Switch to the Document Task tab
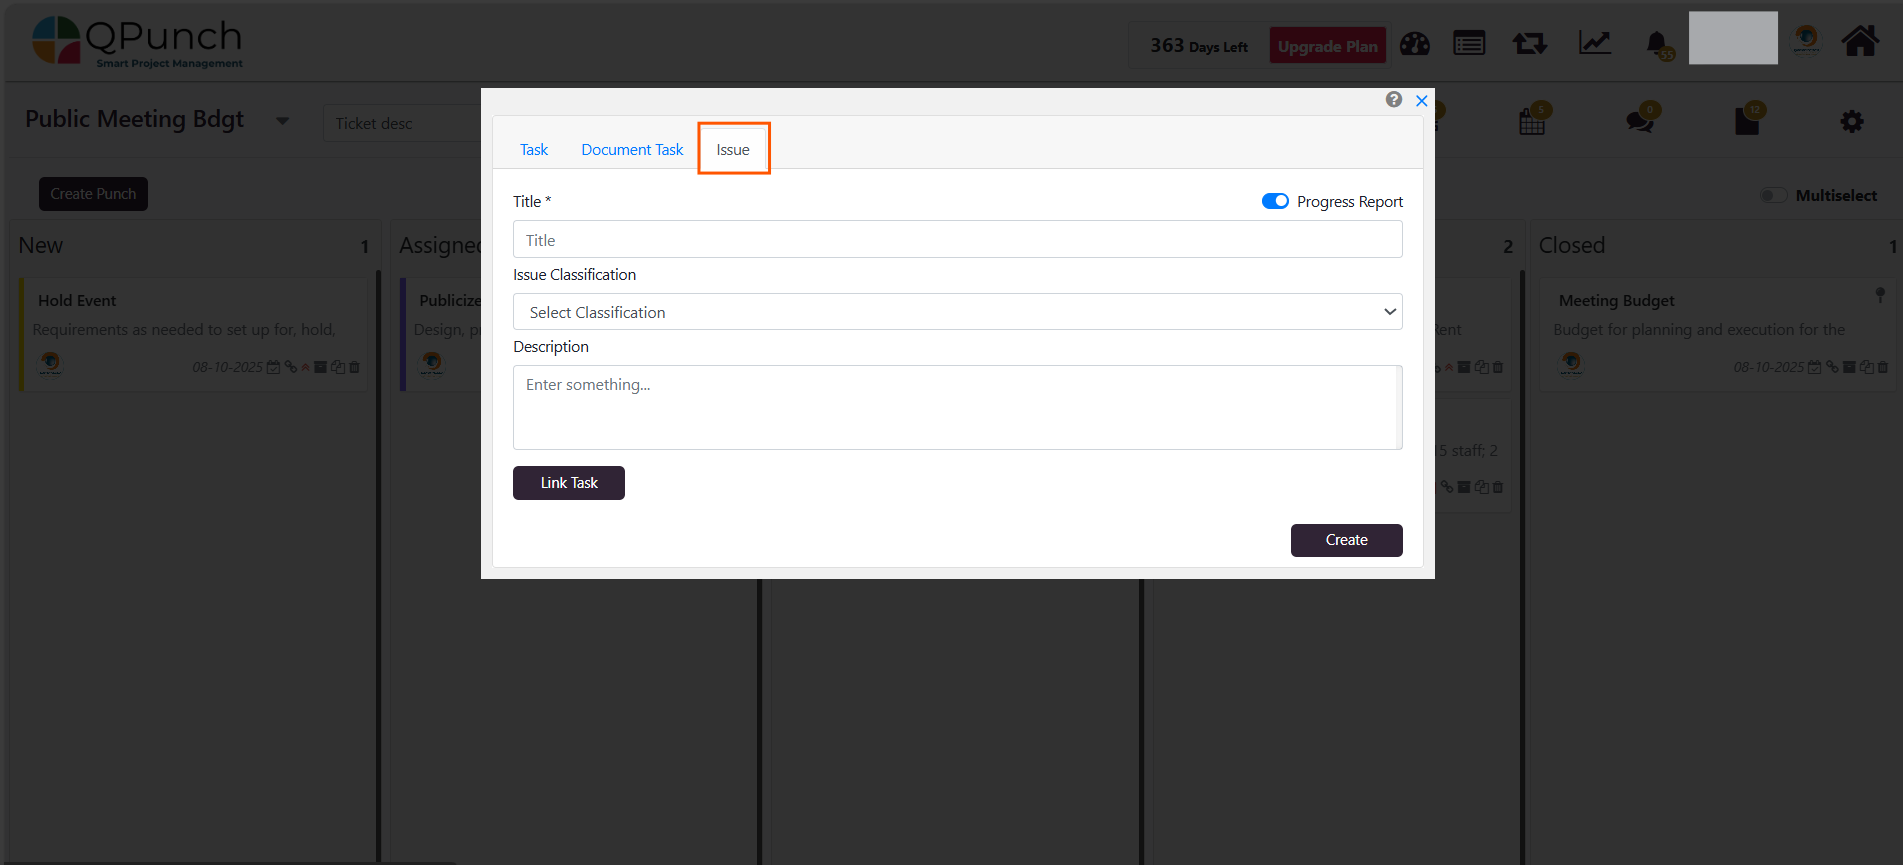 (632, 150)
